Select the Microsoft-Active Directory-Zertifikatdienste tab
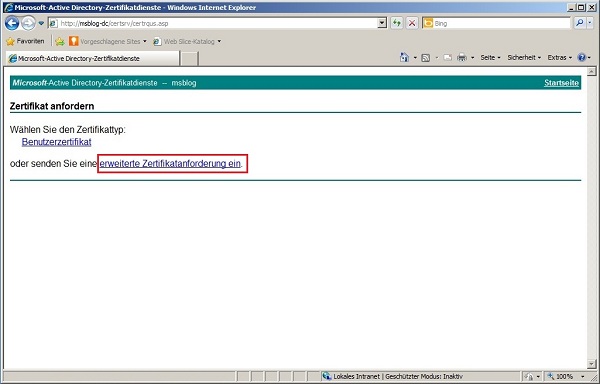Screen dimensions: 600x384 [92, 59]
